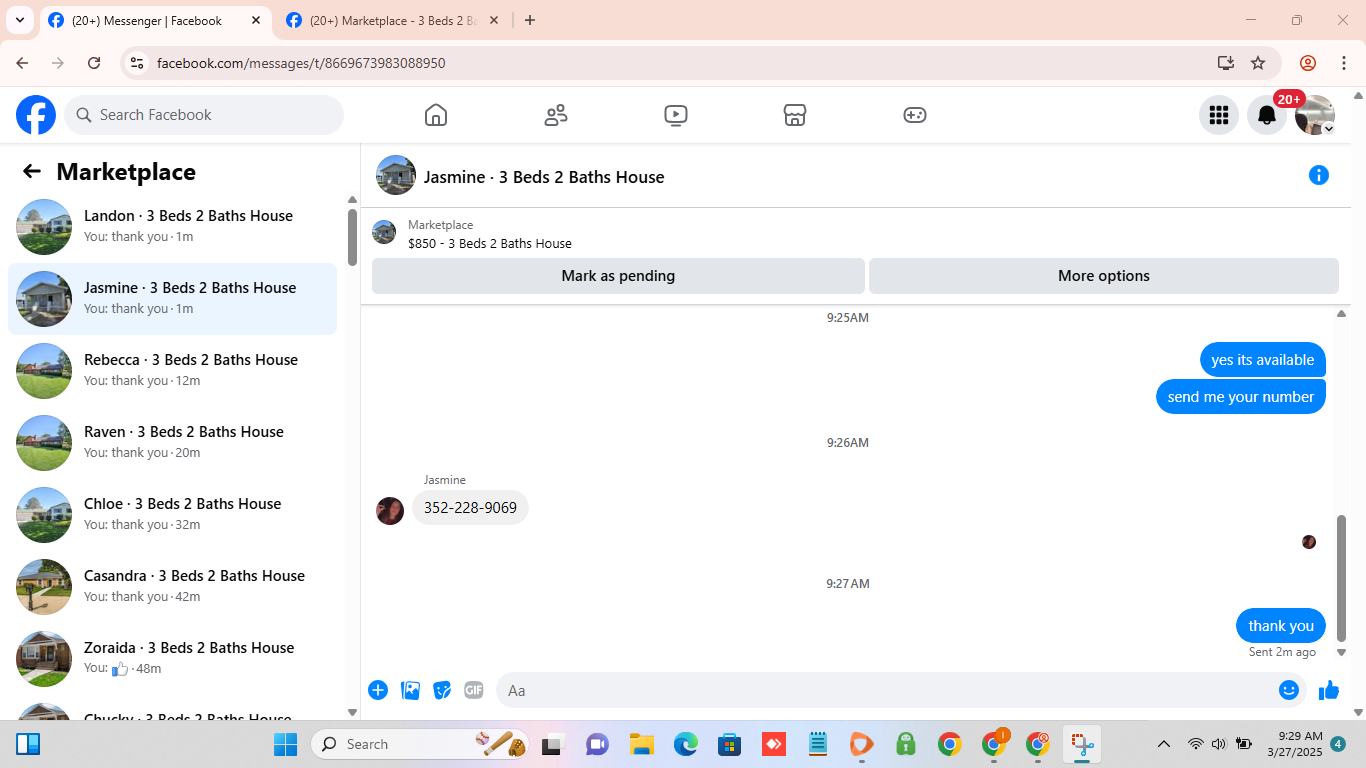This screenshot has width=1366, height=768.
Task: Click the 352-228-9069 message bubble
Action: pyautogui.click(x=470, y=508)
